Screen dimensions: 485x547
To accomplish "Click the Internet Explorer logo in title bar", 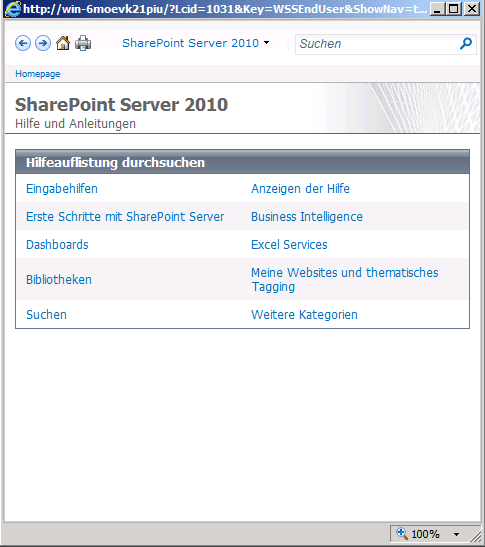I will [x=13, y=9].
